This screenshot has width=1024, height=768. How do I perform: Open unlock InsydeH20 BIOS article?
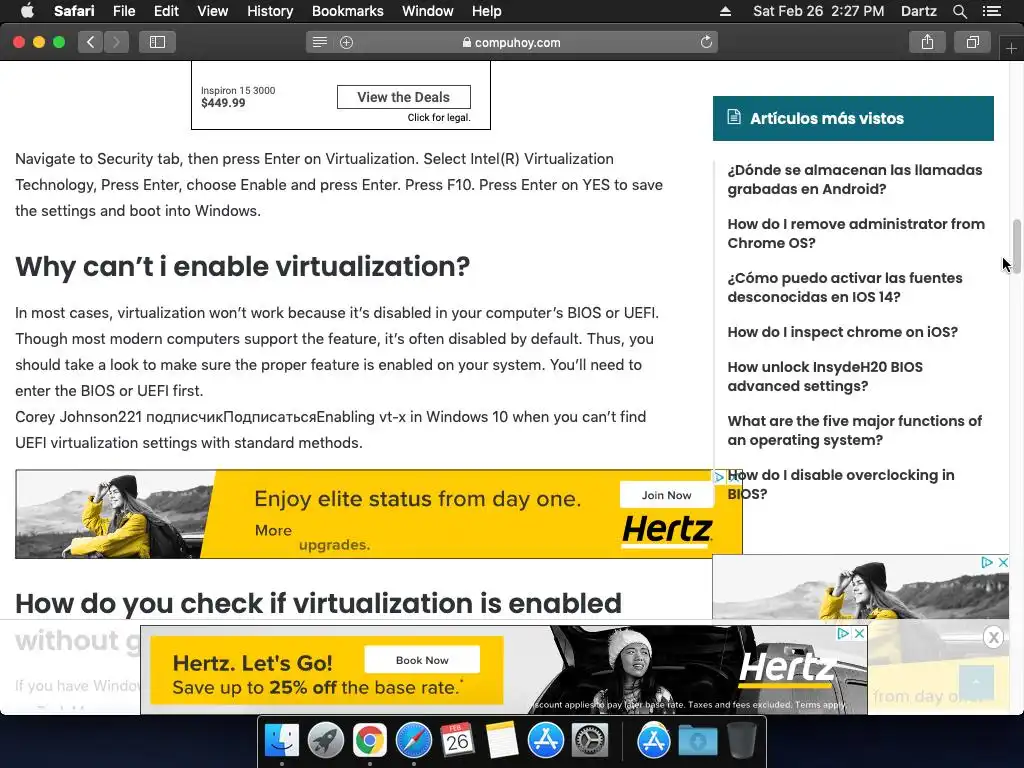click(x=825, y=376)
